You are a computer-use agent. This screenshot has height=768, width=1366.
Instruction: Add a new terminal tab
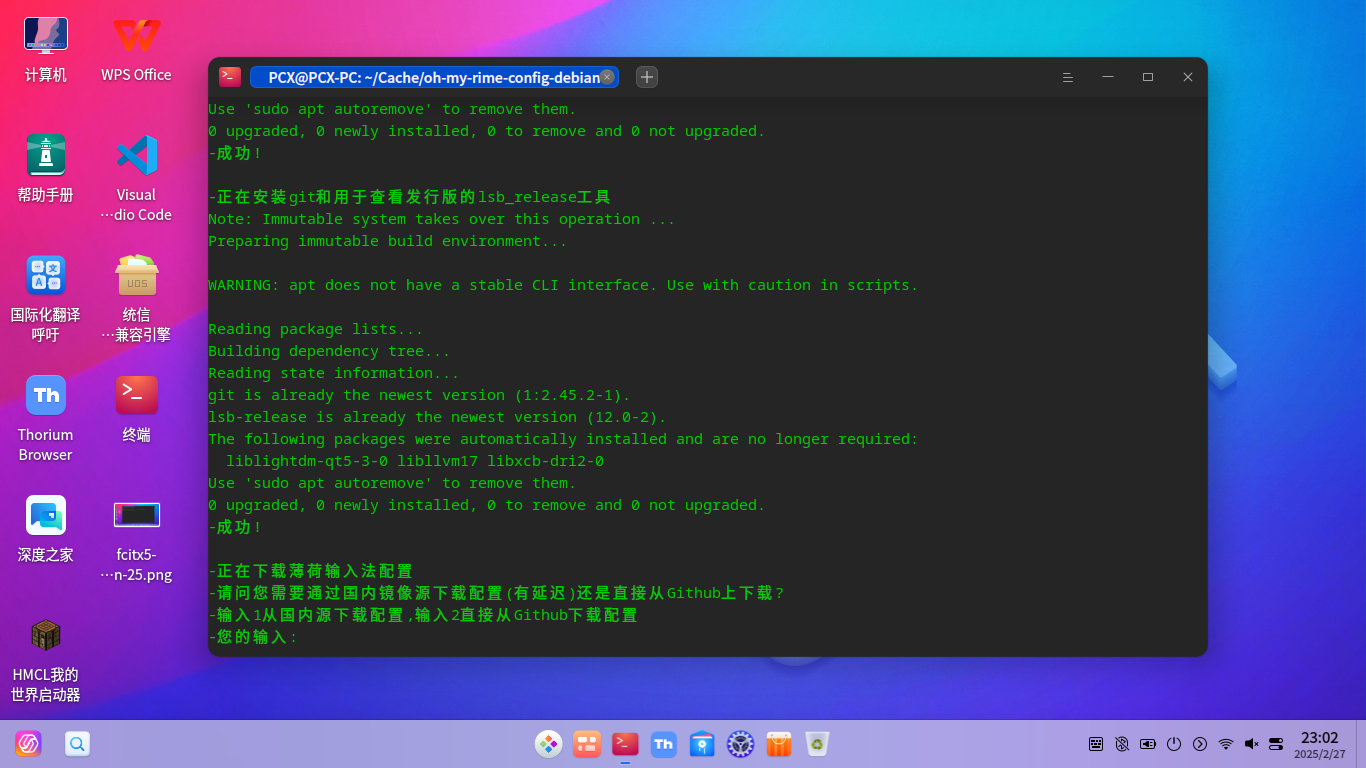pyautogui.click(x=647, y=77)
